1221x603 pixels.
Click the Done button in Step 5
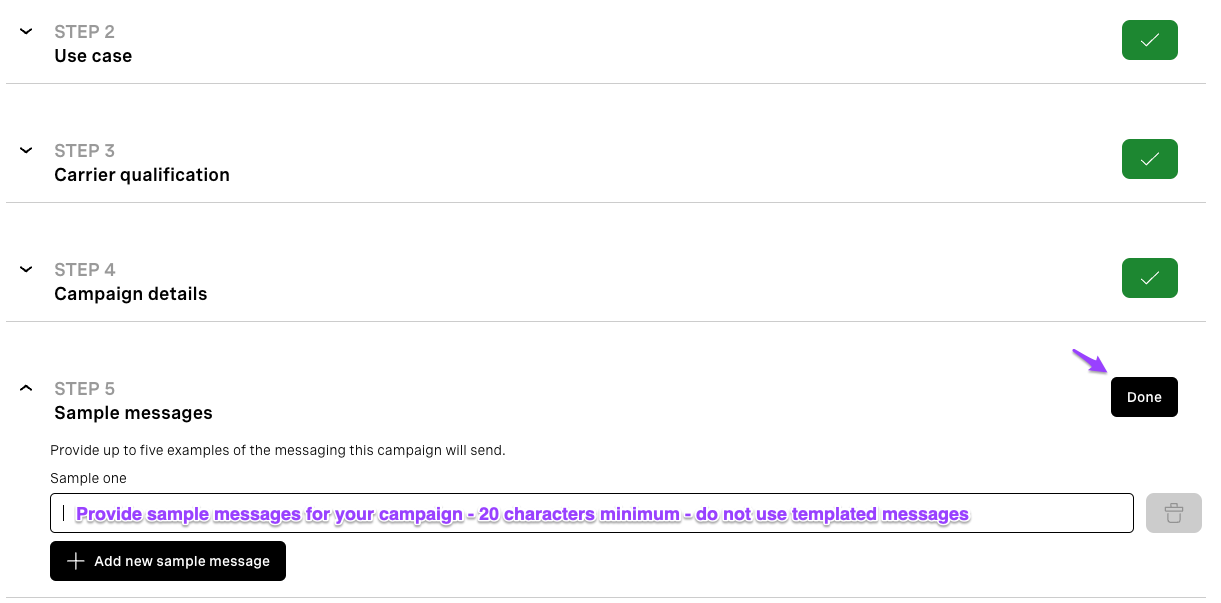[x=1144, y=397]
